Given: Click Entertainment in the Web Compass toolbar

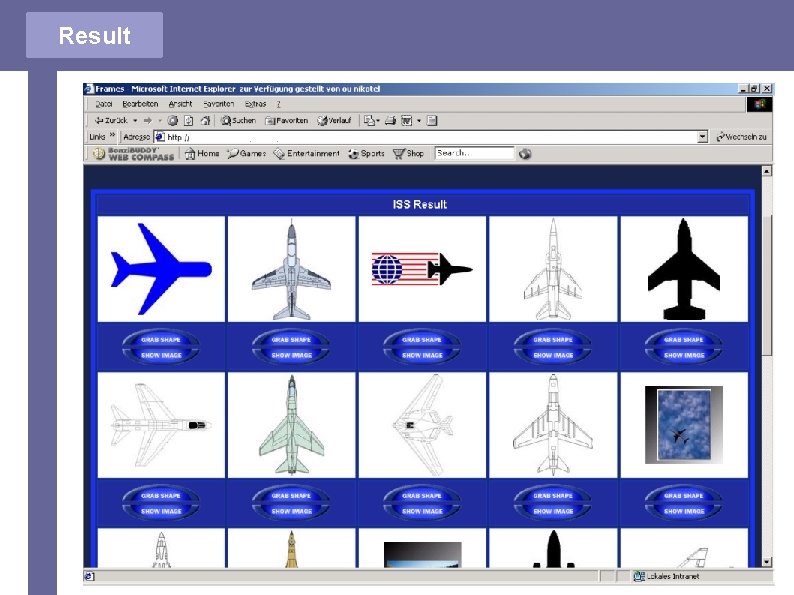Looking at the screenshot, I should [x=306, y=153].
